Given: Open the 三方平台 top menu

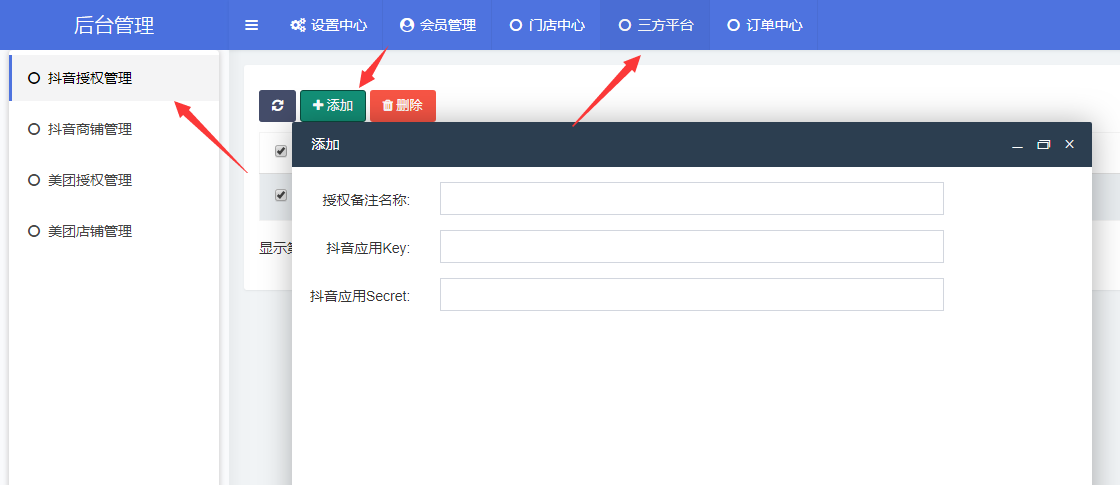Looking at the screenshot, I should click(x=656, y=25).
